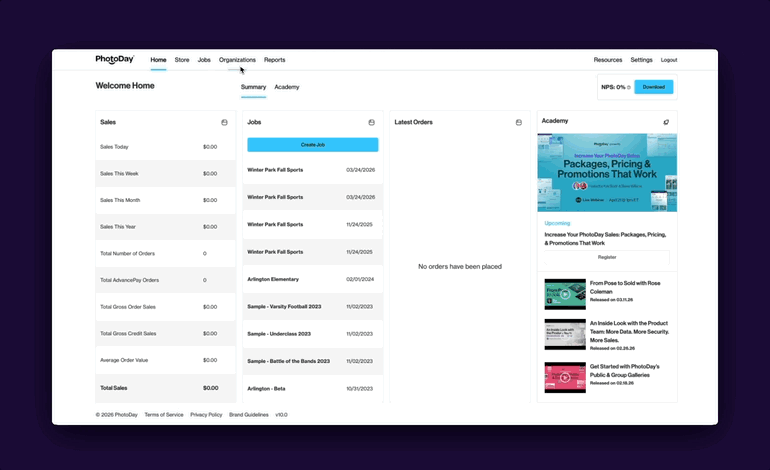Select the Total AdvancePay Orders row
The width and height of the screenshot is (770, 470).
coord(165,280)
